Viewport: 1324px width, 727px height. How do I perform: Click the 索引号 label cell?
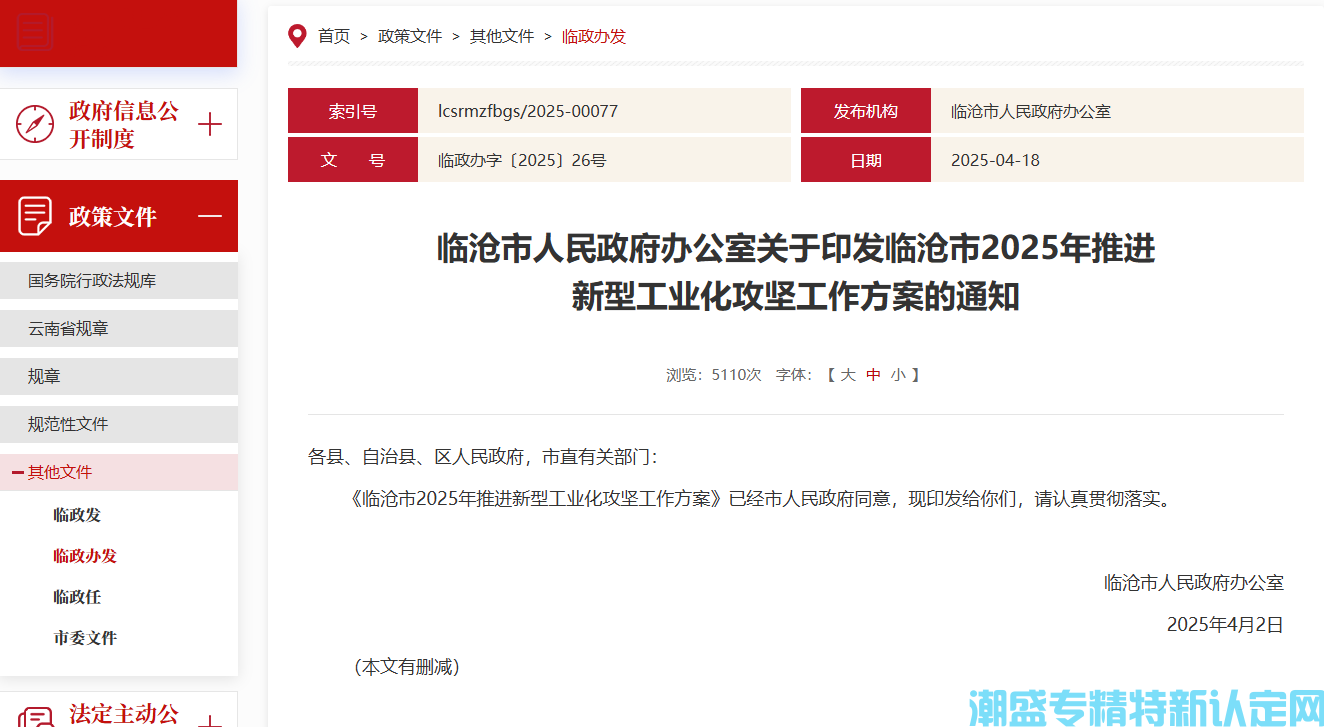pos(353,111)
